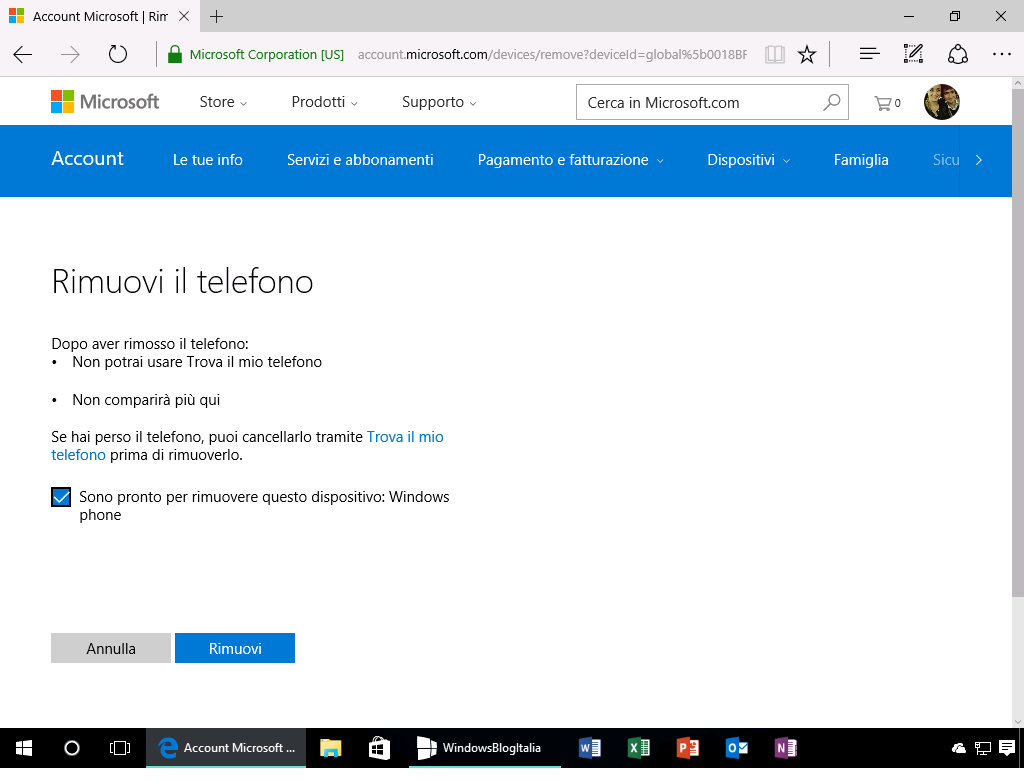Launch OneNote from taskbar
1024x783 pixels.
pos(786,748)
